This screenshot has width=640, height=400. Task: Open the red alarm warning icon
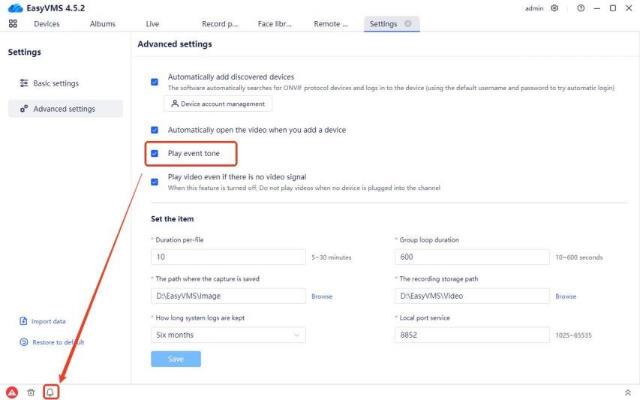(x=12, y=392)
